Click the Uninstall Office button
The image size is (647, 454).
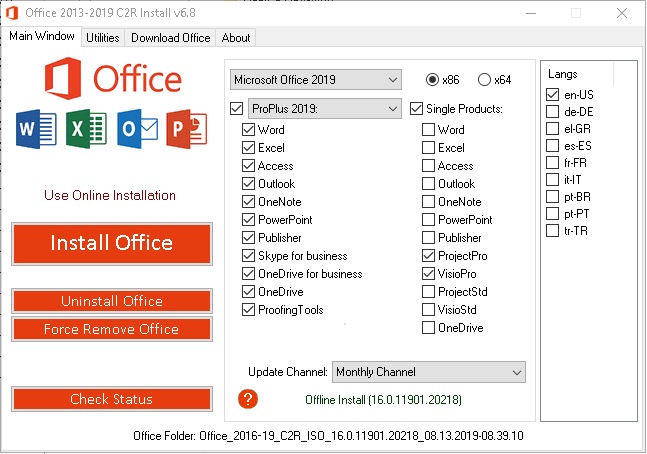click(112, 301)
